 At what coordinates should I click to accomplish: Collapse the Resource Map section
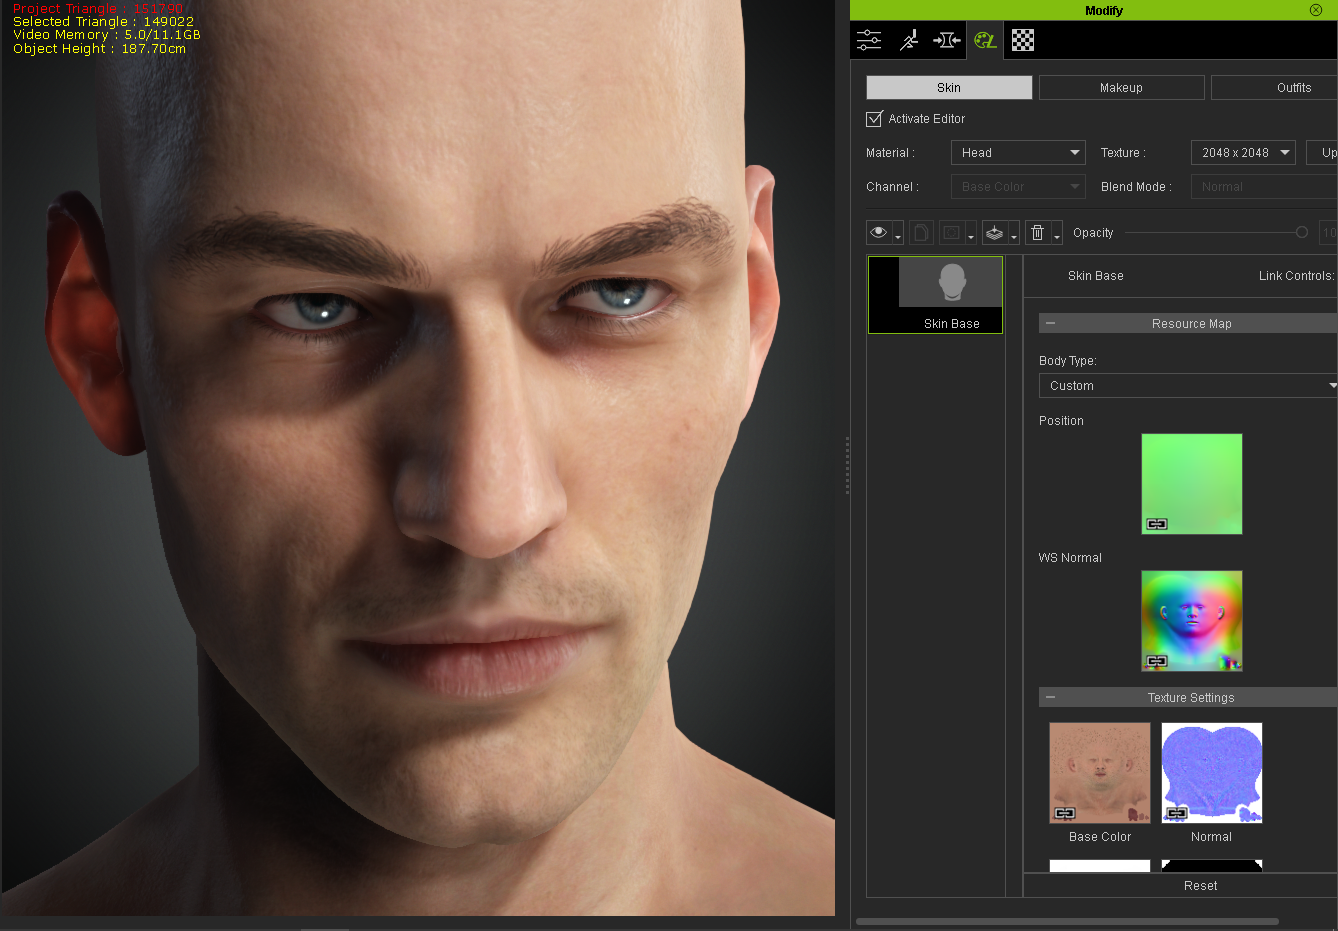pos(1050,324)
